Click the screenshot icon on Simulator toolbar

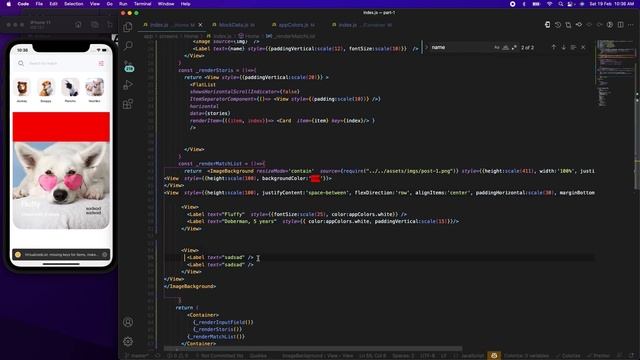tap(95, 25)
